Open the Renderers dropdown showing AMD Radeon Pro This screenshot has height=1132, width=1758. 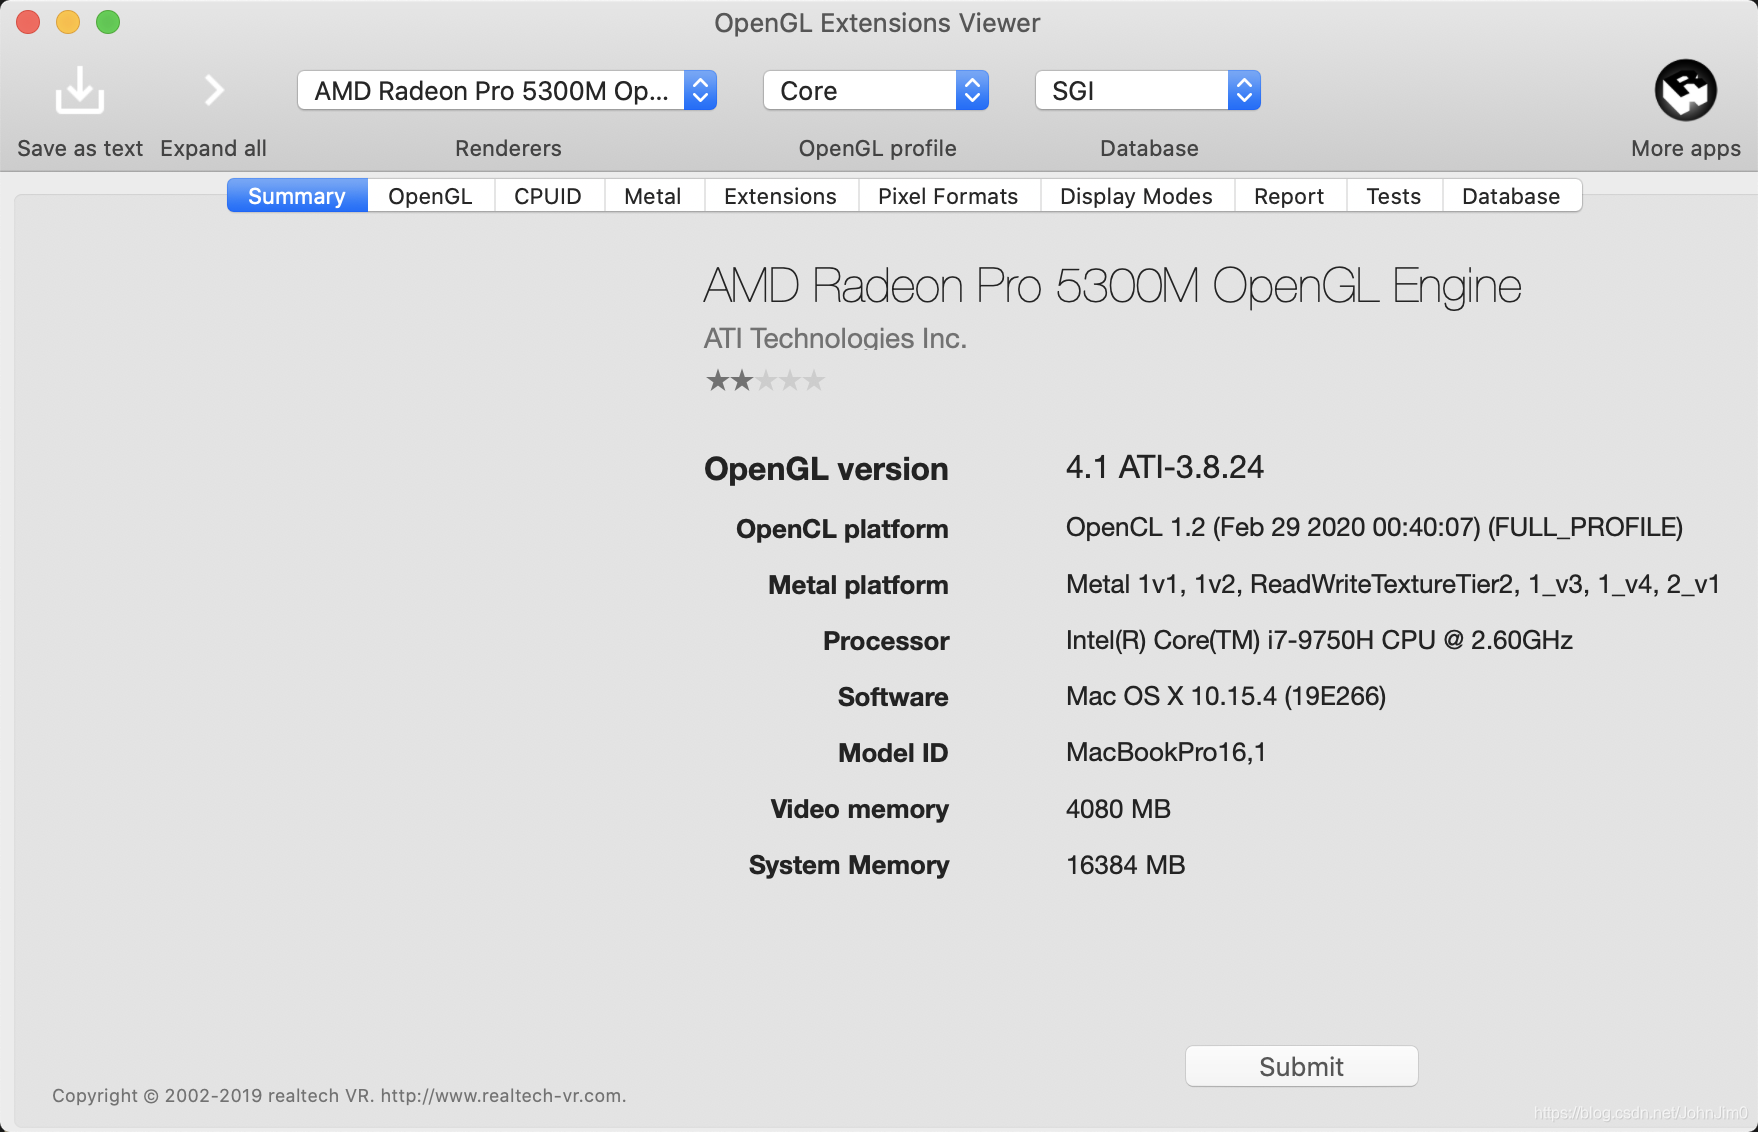click(x=507, y=91)
